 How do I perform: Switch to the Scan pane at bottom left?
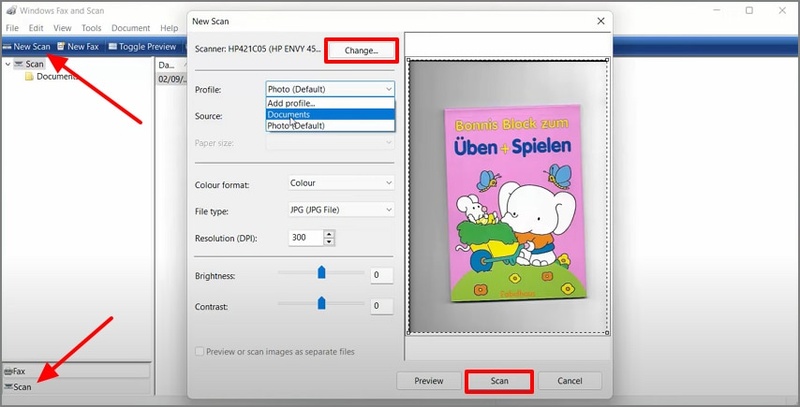tap(77, 387)
